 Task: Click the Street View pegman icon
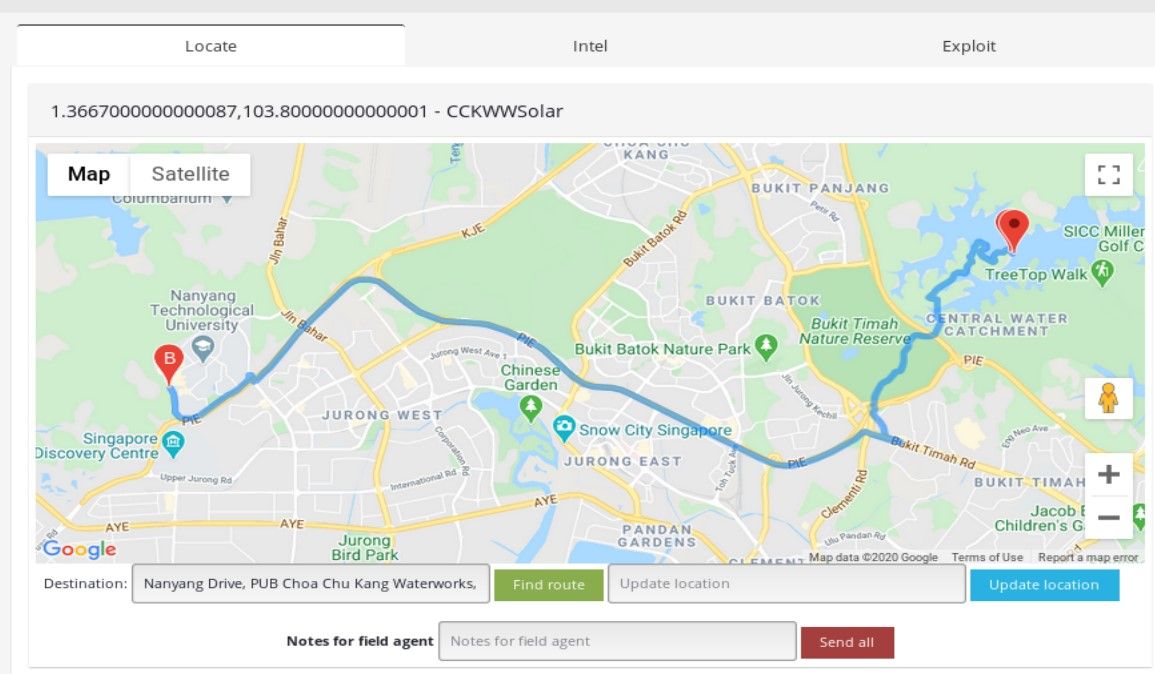click(1109, 399)
